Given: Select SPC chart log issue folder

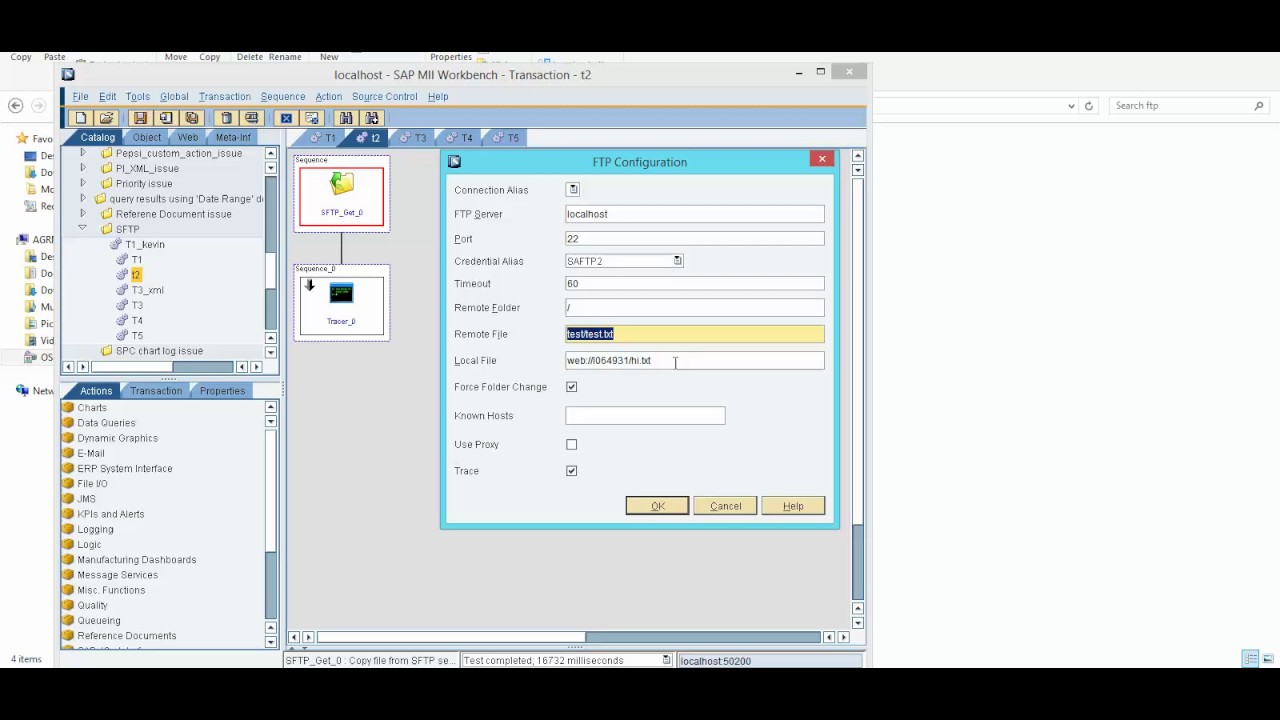Looking at the screenshot, I should click(x=159, y=351).
